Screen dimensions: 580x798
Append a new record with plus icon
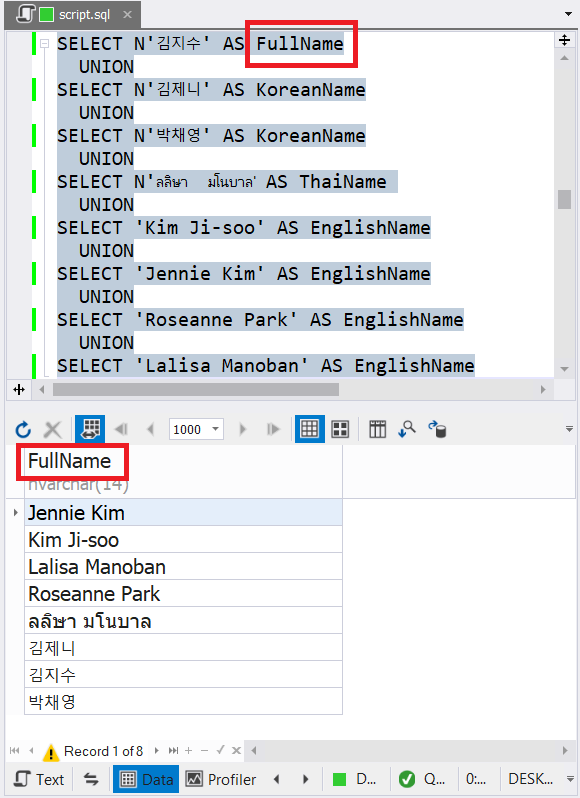[189, 751]
